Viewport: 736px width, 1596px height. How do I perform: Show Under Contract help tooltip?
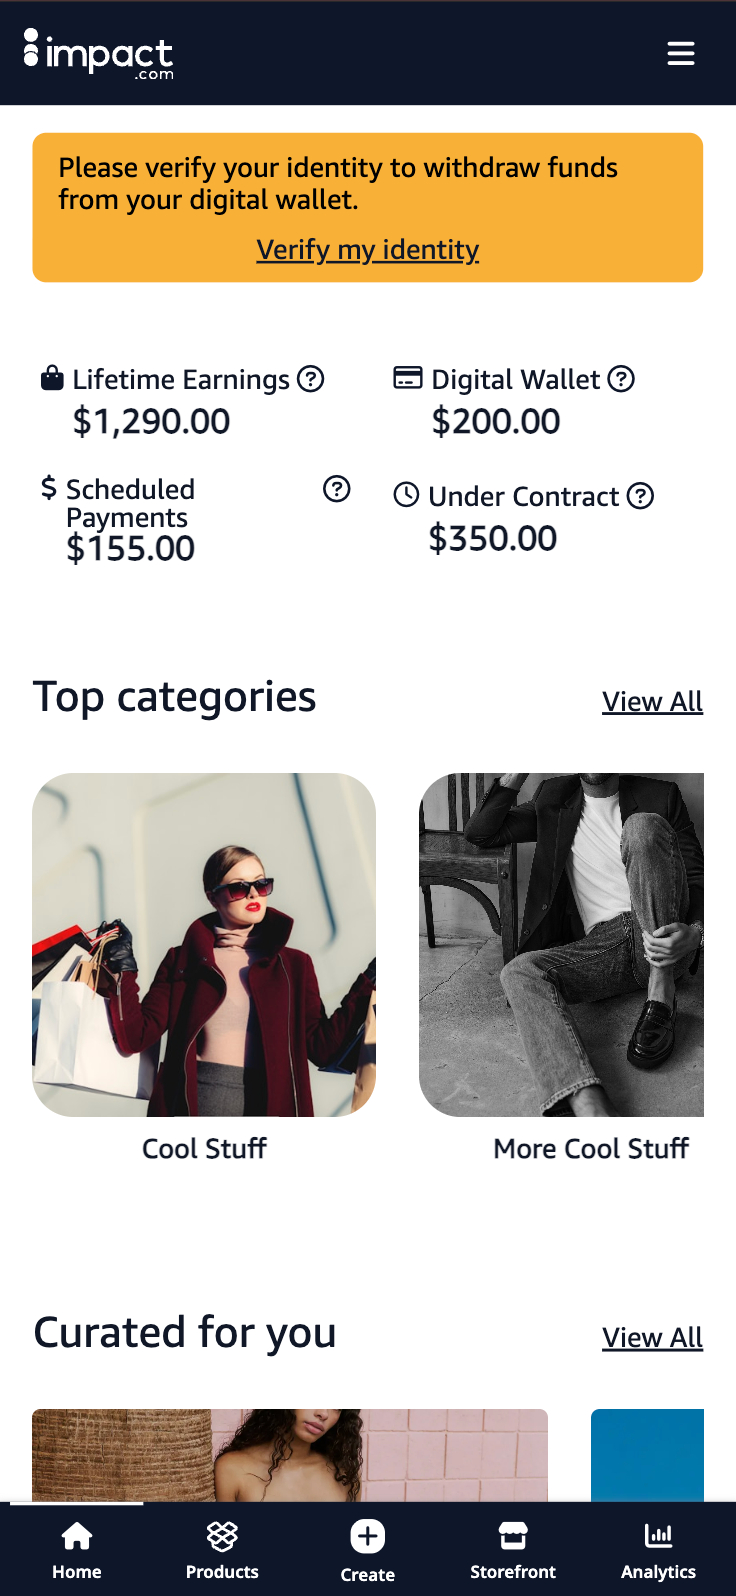pyautogui.click(x=640, y=496)
